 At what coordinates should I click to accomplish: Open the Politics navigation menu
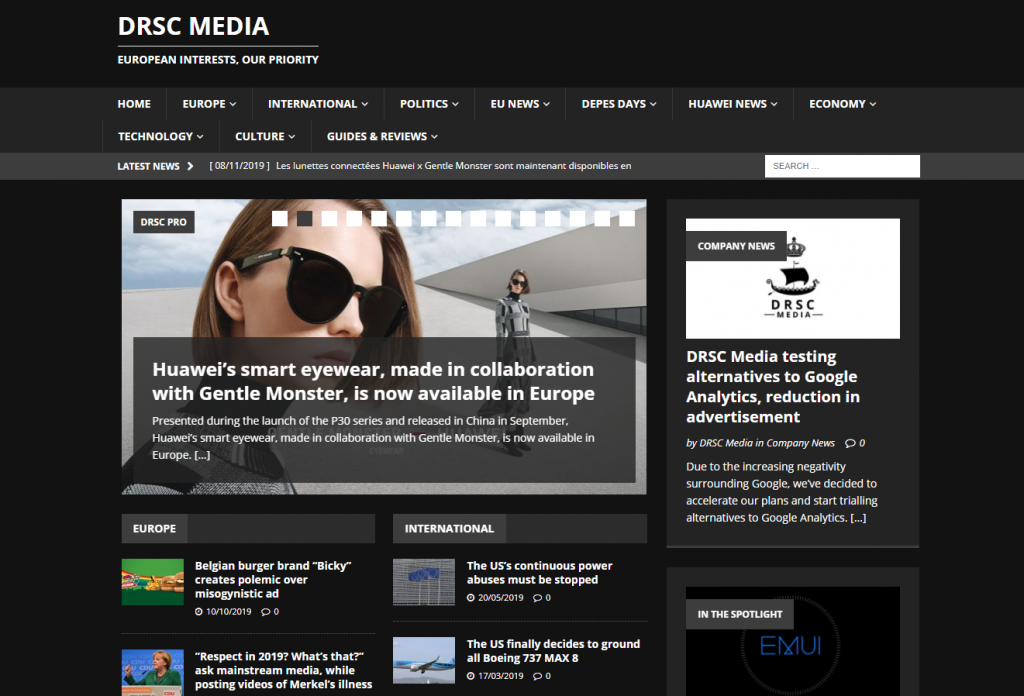pos(429,104)
